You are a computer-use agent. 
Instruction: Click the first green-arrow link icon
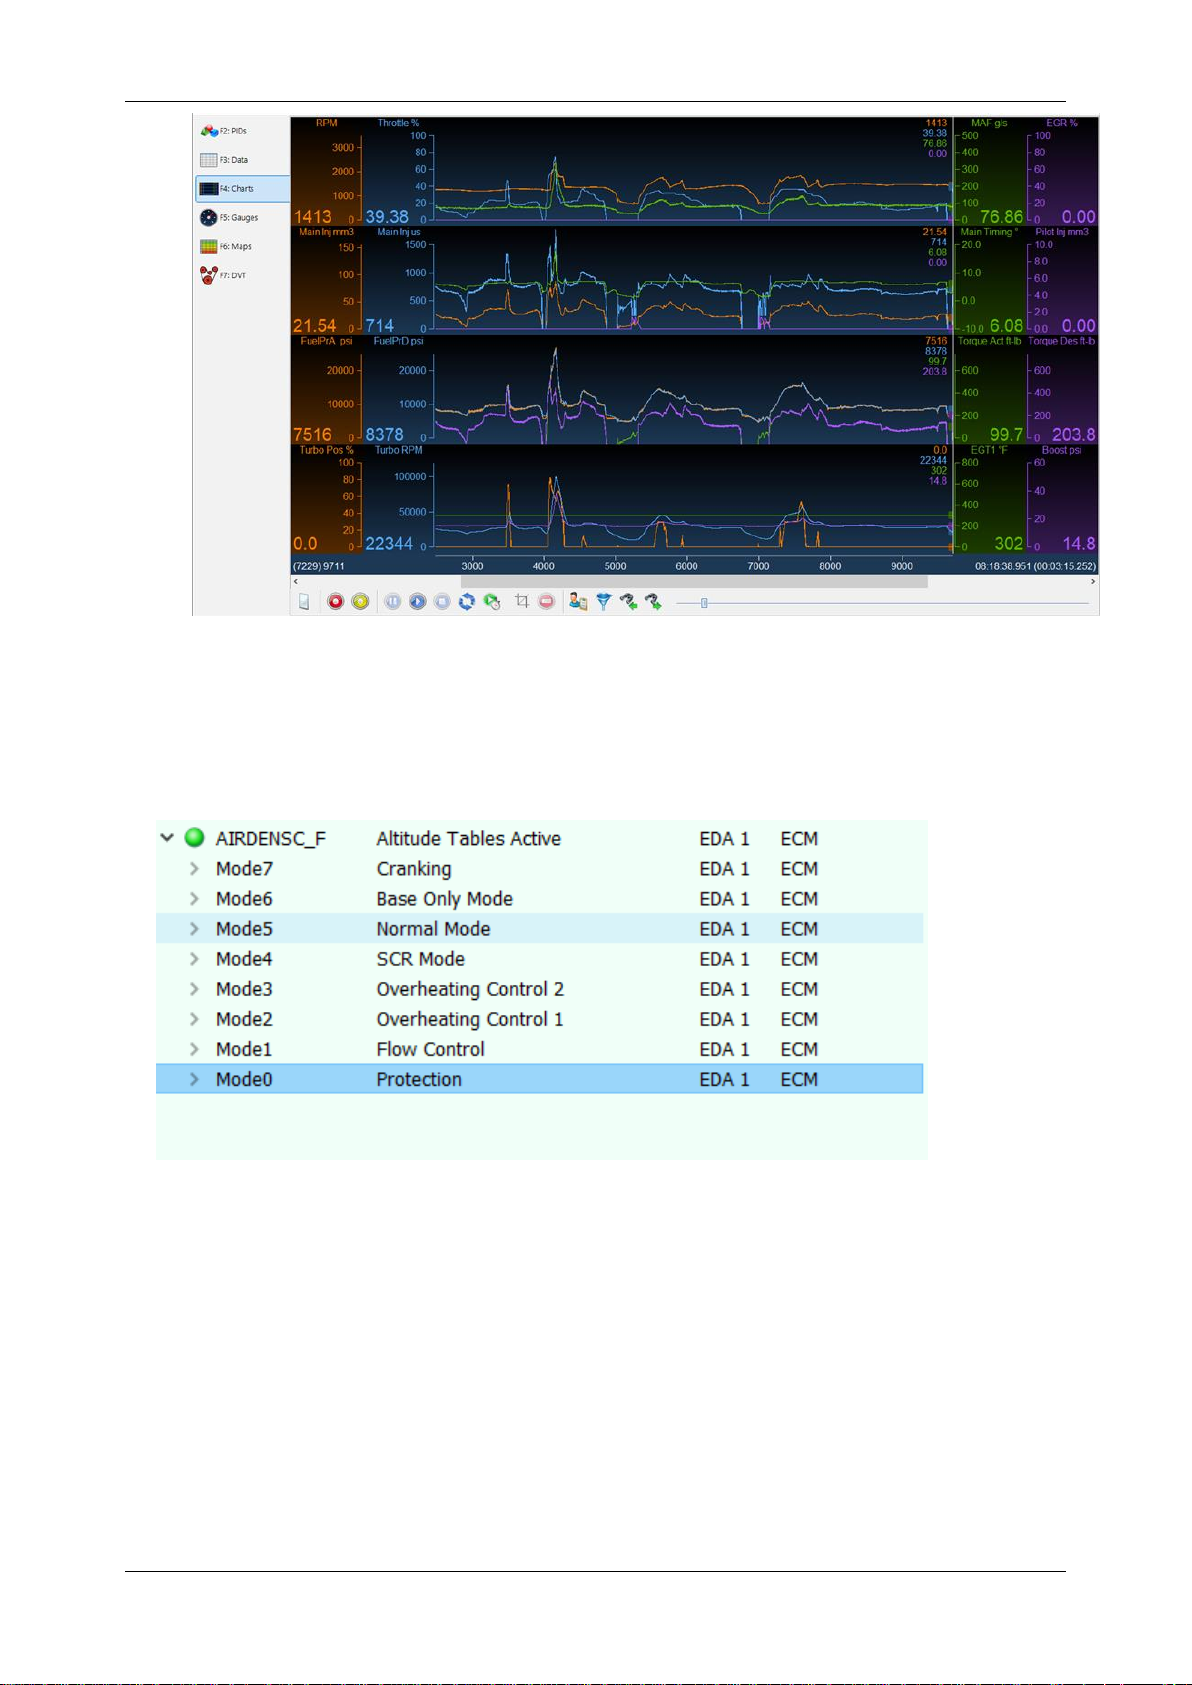pos(628,602)
